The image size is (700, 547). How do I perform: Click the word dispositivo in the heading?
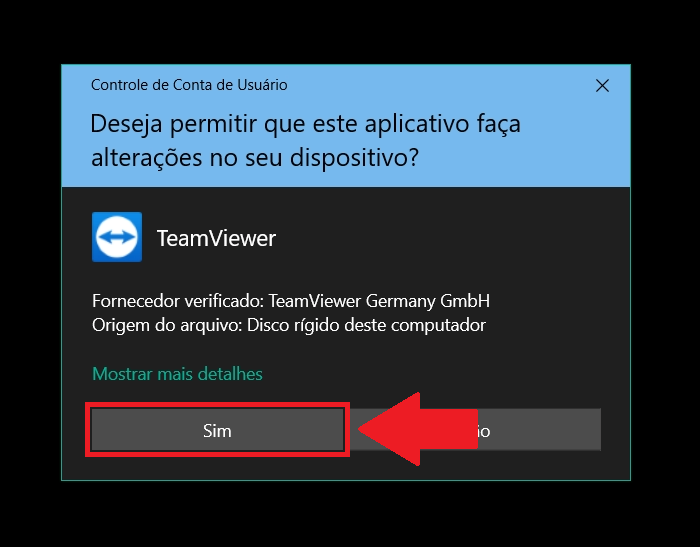coord(354,158)
